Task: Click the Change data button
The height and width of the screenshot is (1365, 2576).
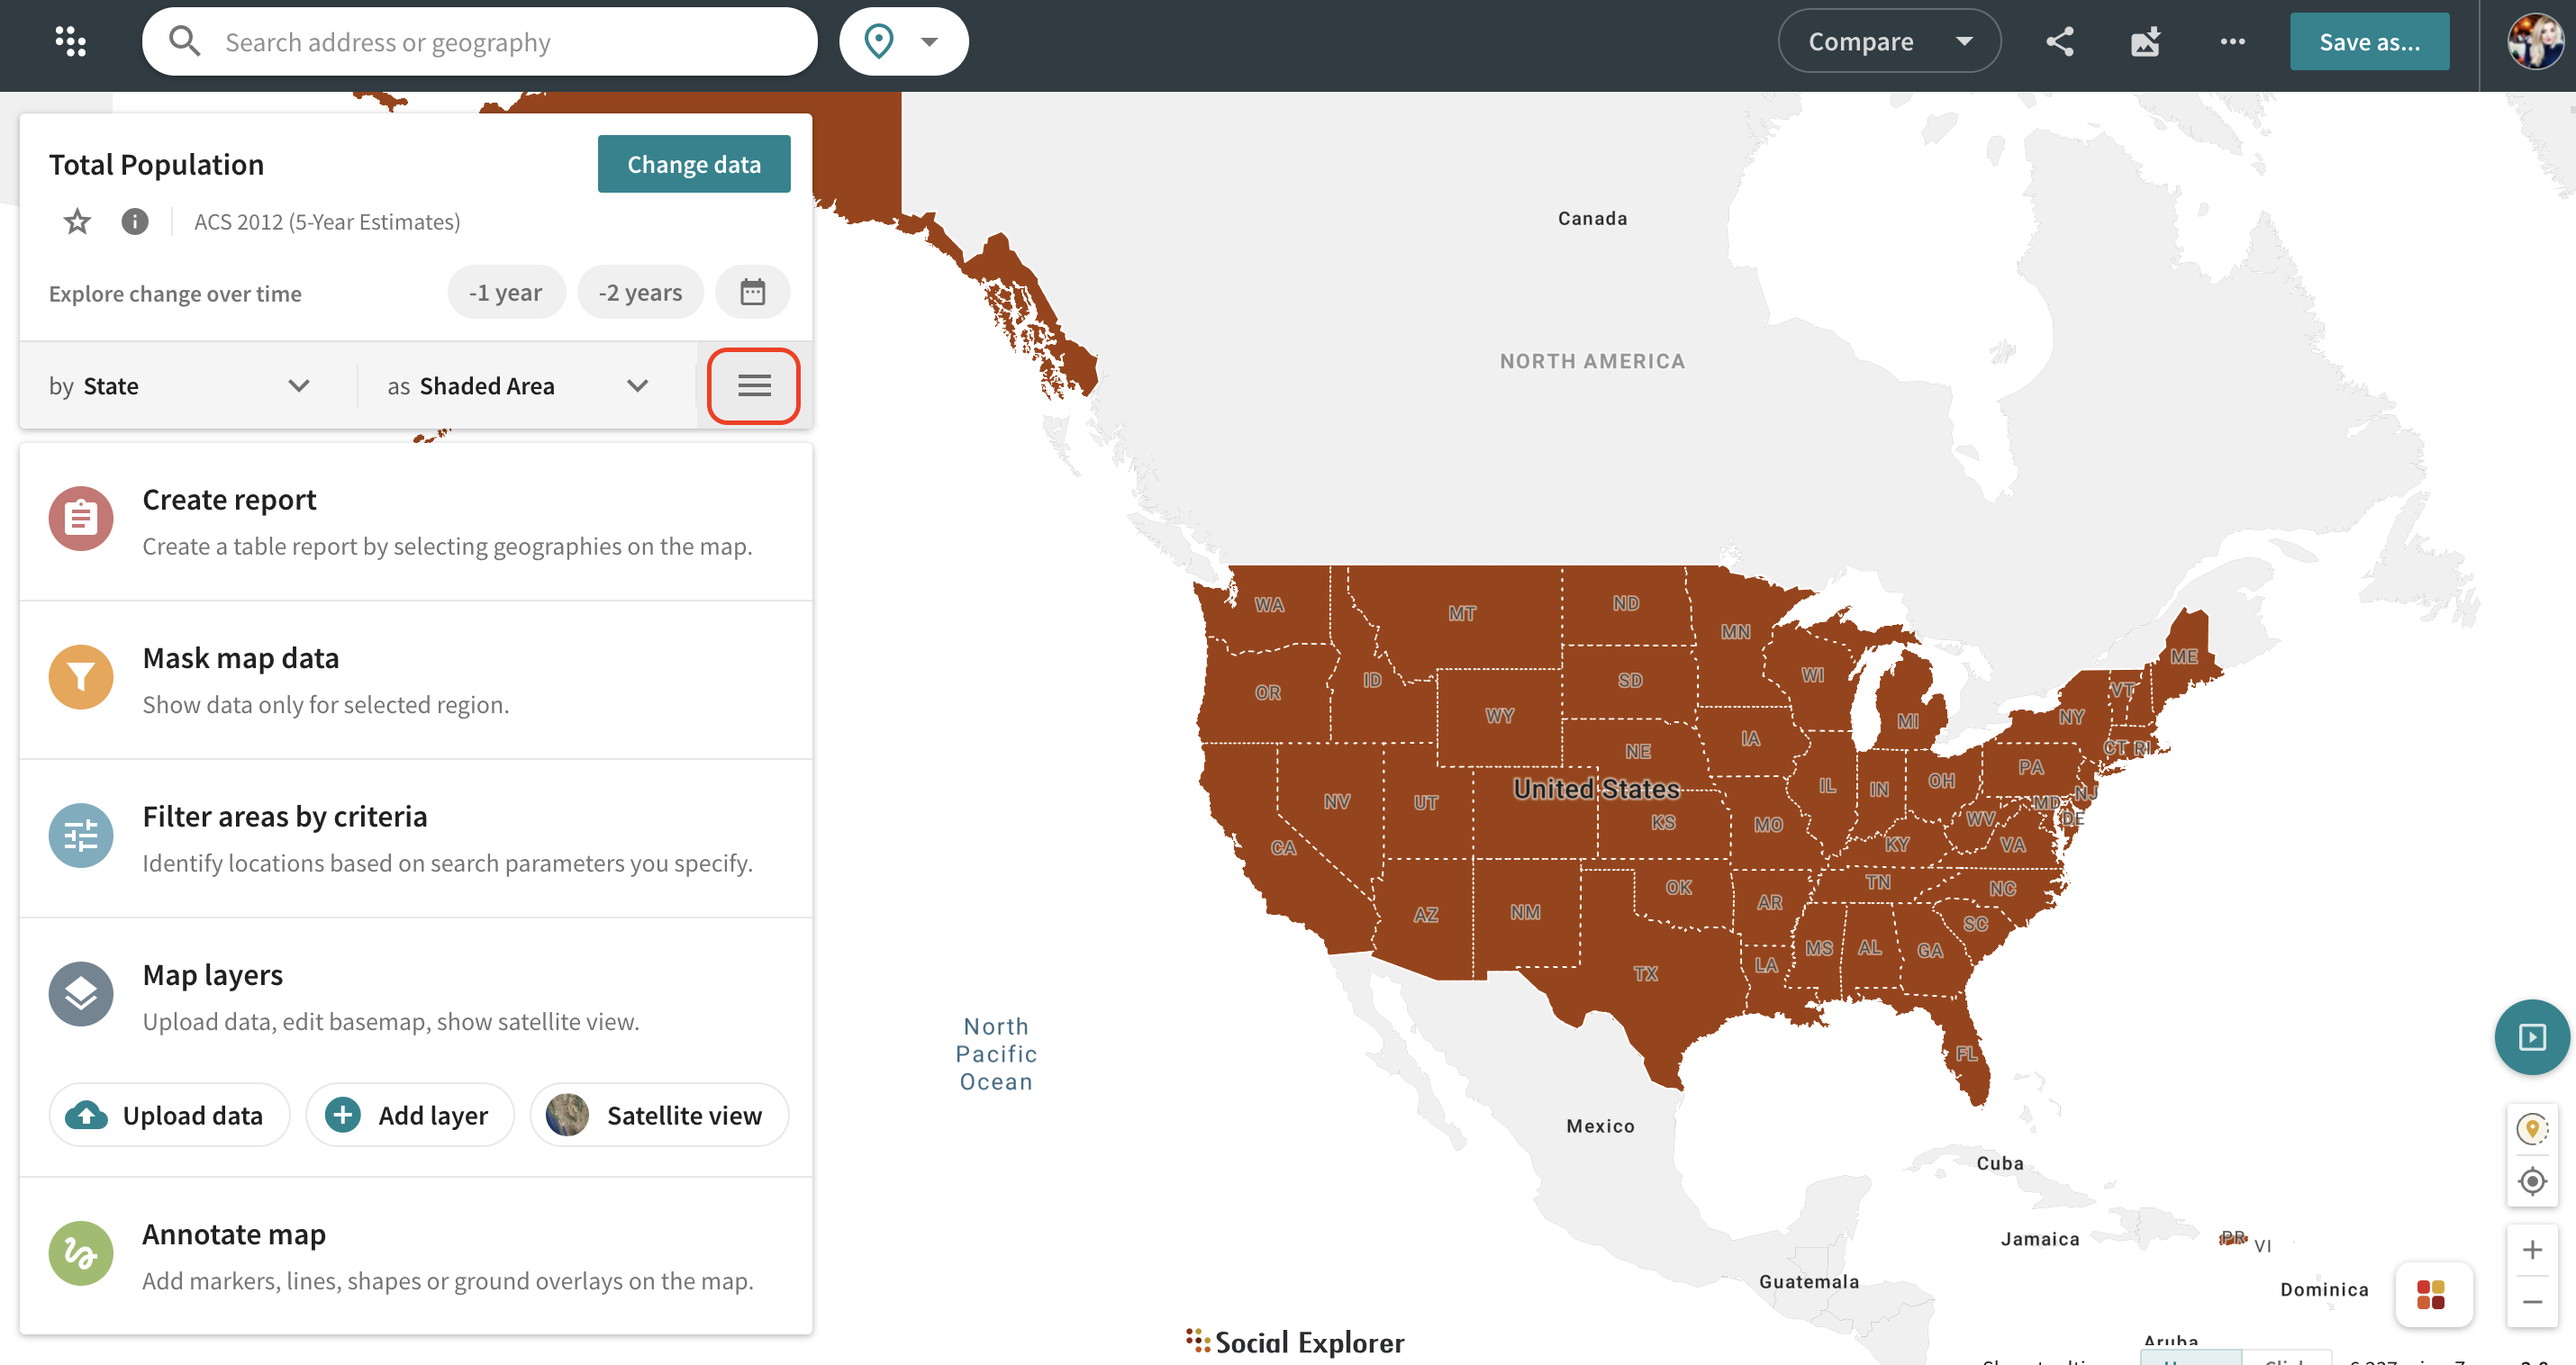Action: click(694, 164)
